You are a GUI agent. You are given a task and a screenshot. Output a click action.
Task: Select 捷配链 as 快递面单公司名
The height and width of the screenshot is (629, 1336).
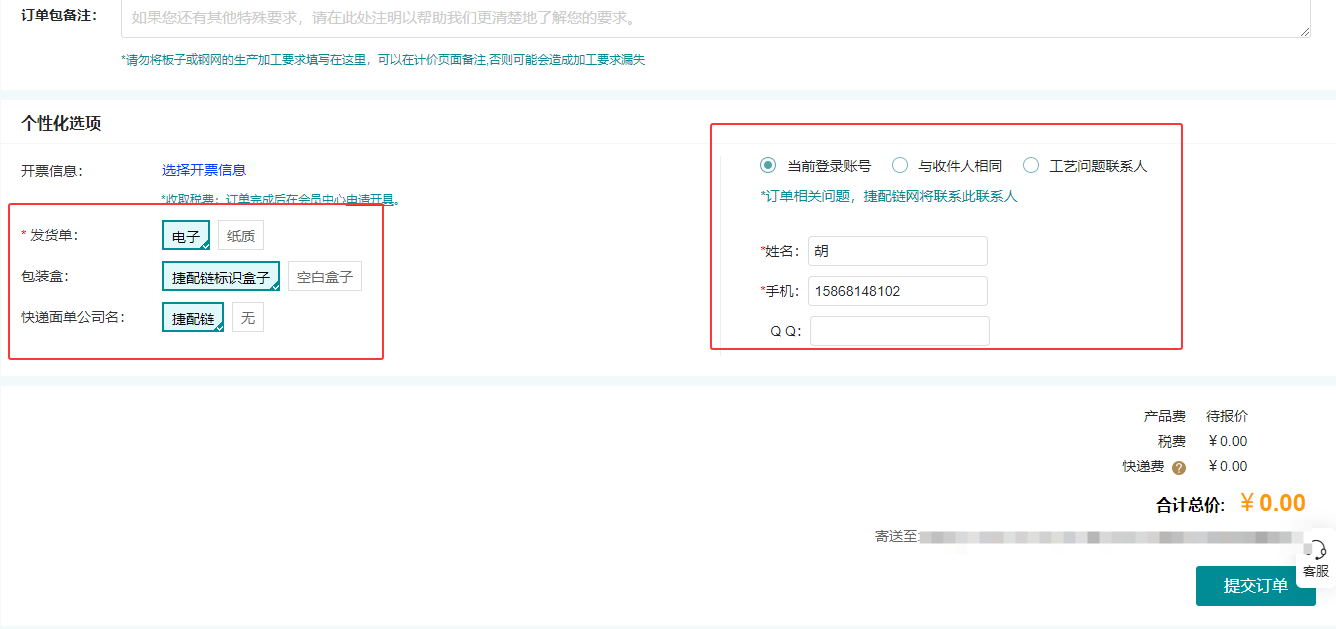pyautogui.click(x=192, y=318)
